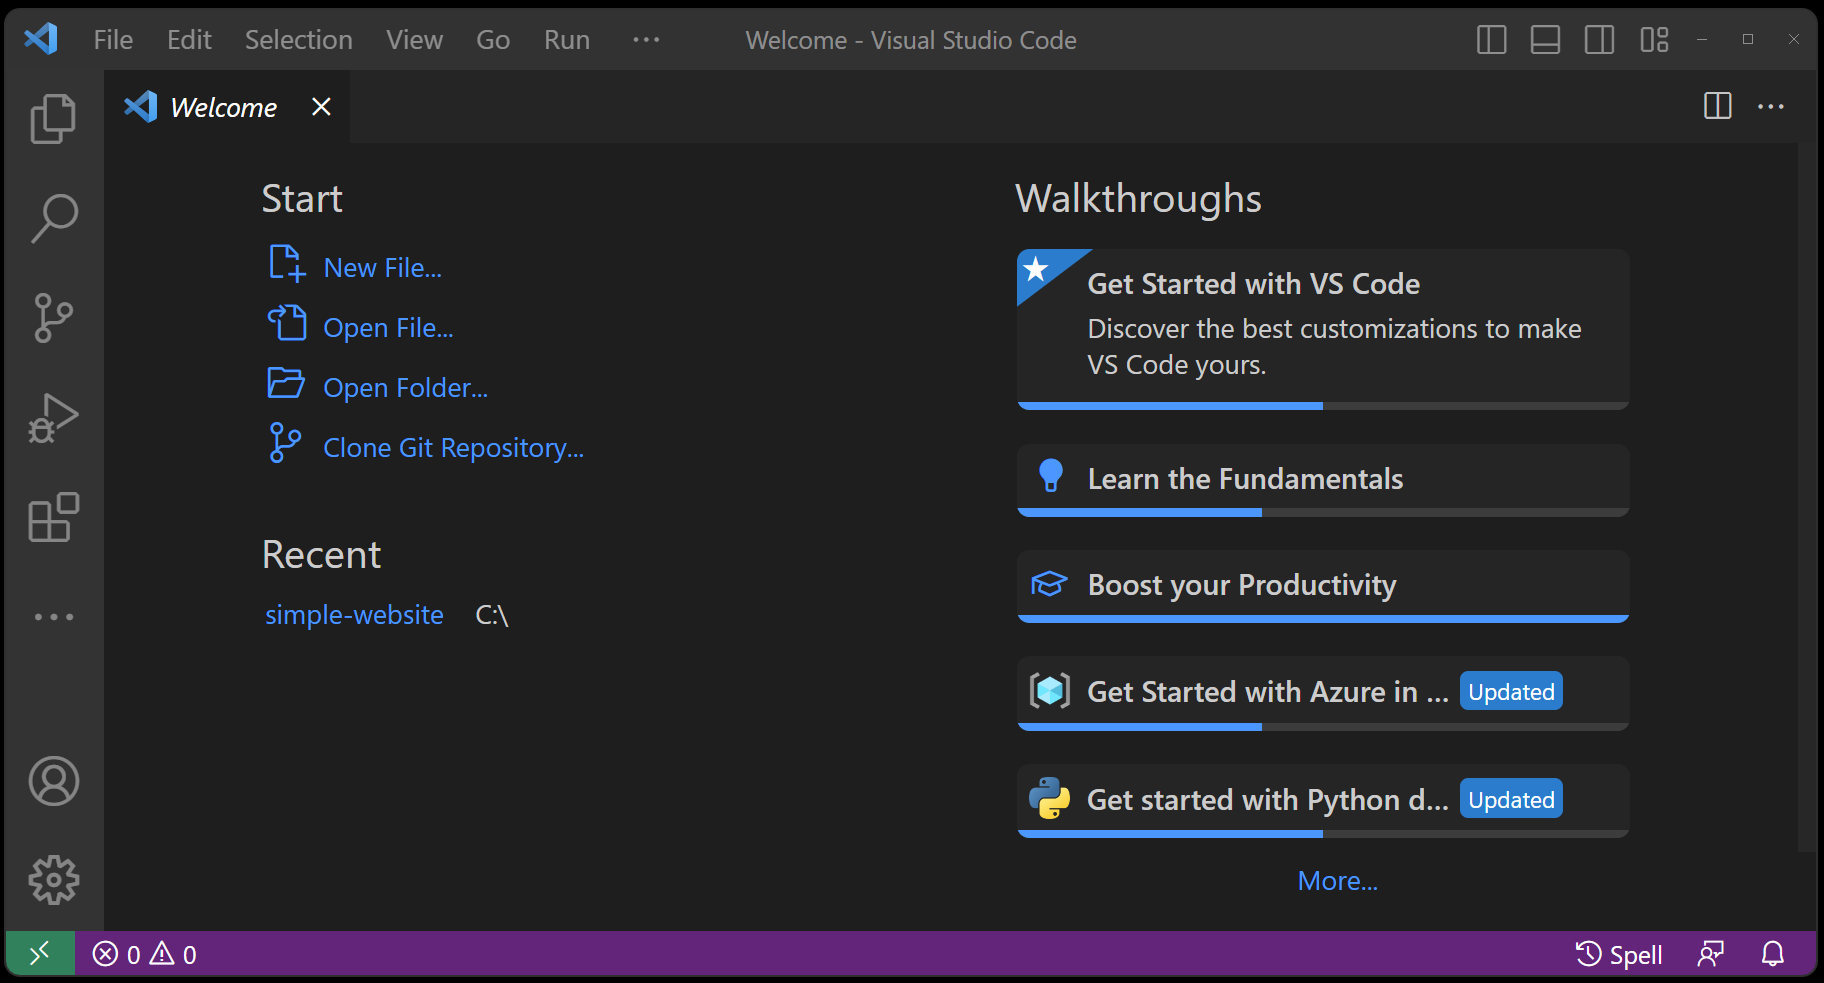Open the Search view
1824x983 pixels.
point(53,218)
